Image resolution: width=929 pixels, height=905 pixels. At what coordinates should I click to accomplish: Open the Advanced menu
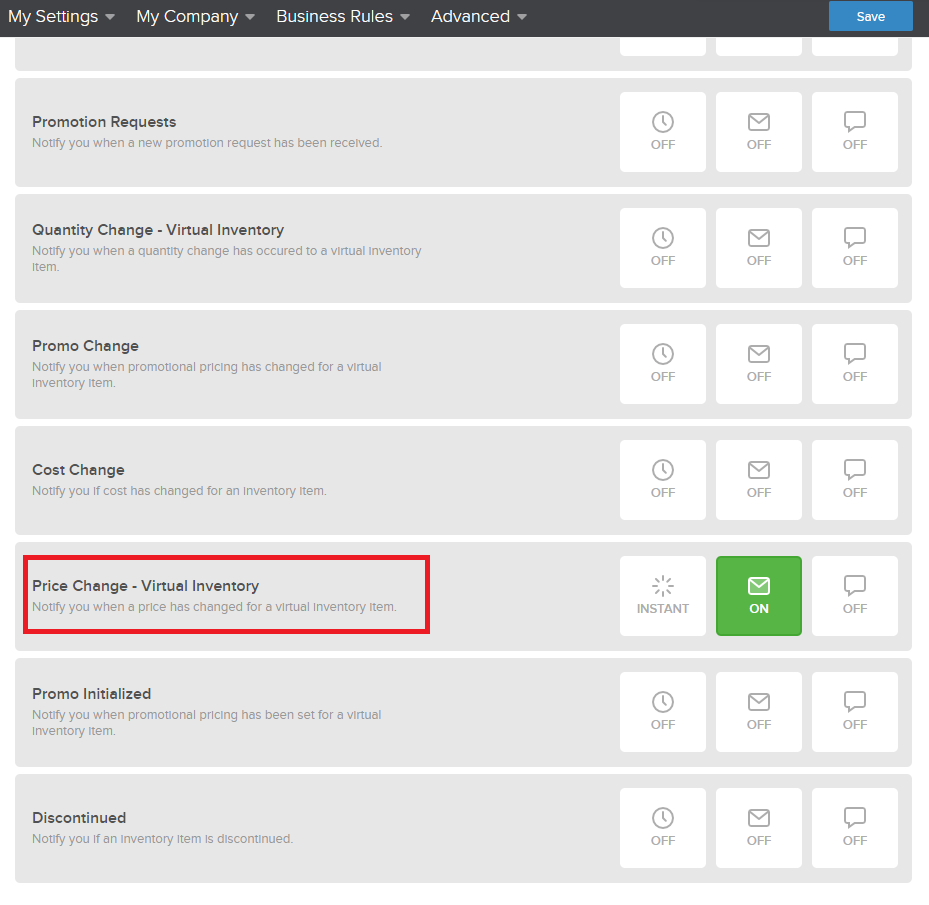tap(478, 17)
